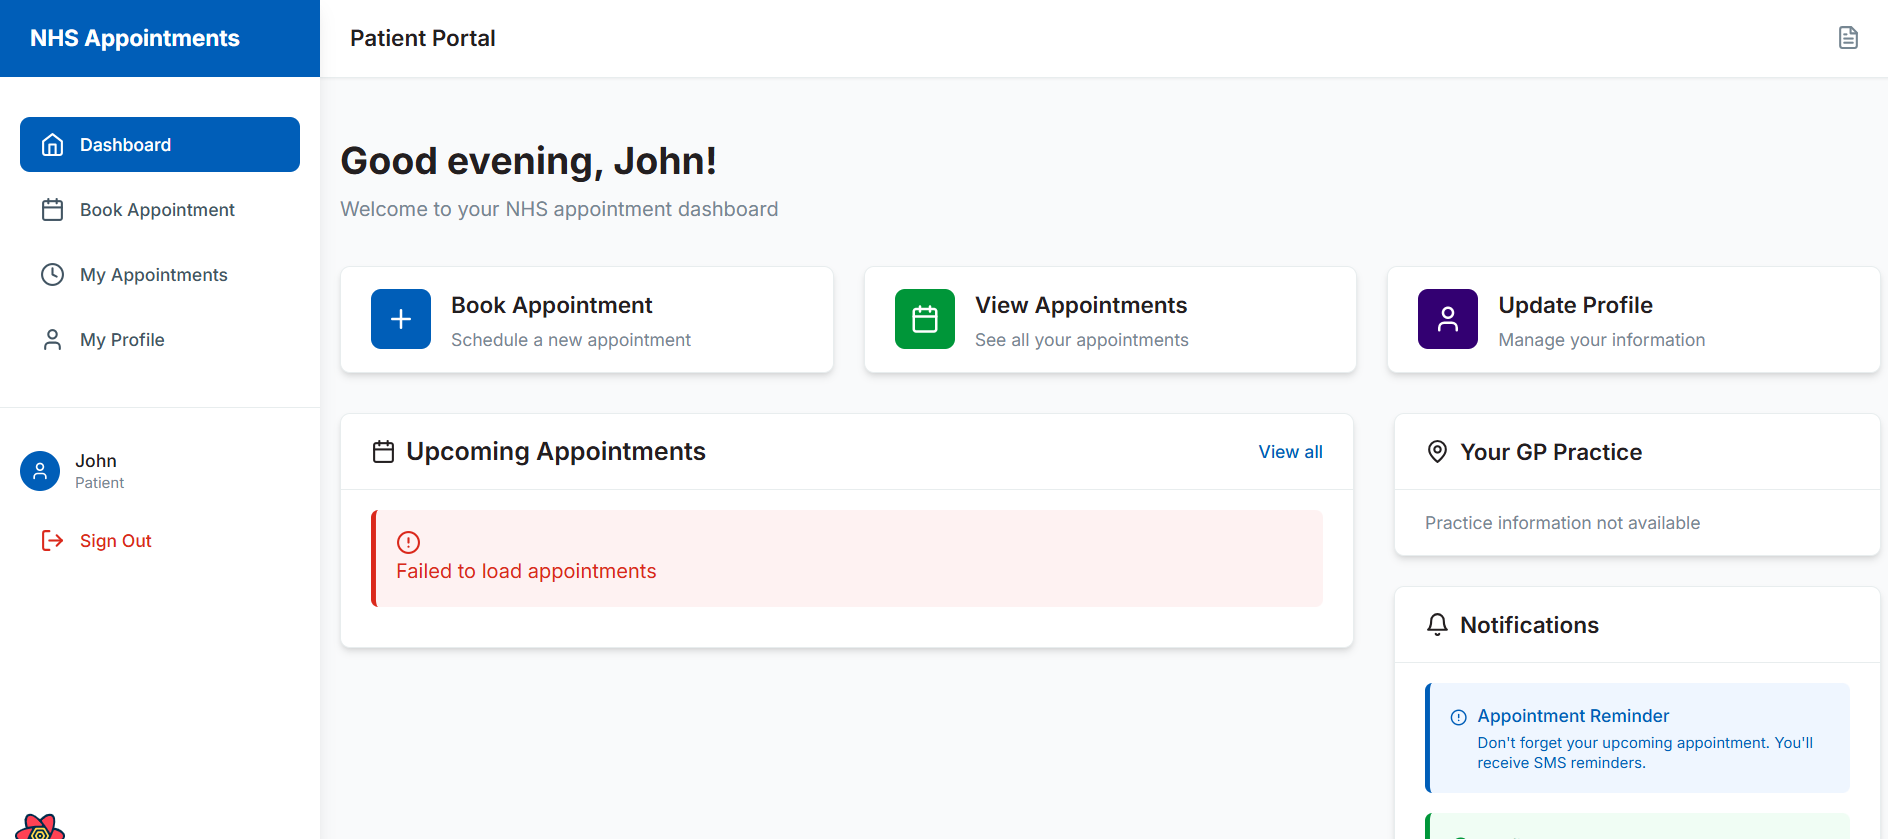Click the location pin icon beside Your GP Practice
The width and height of the screenshot is (1888, 839).
1437,452
